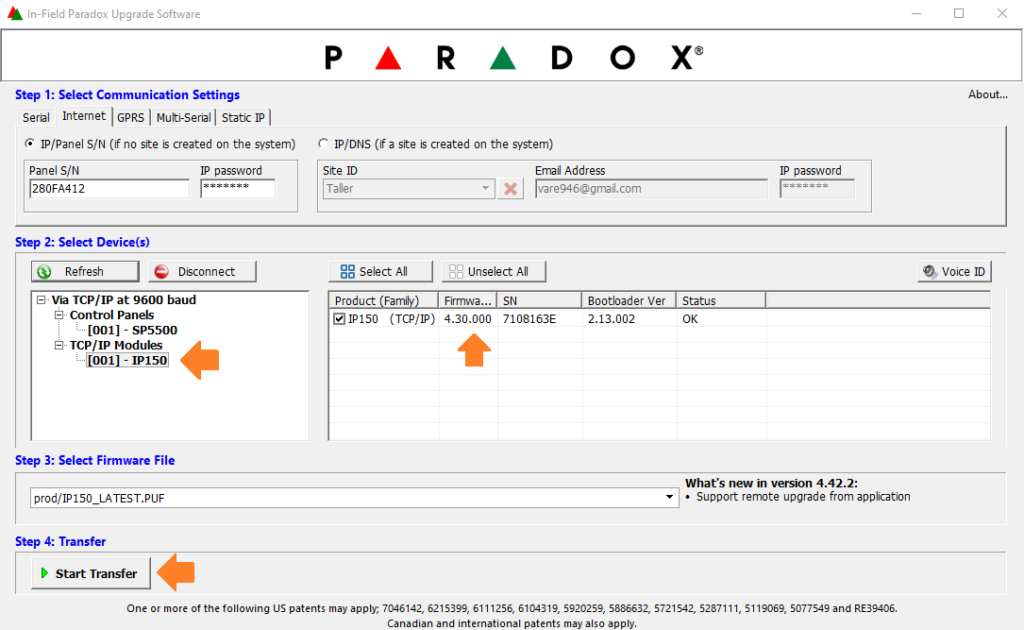Click the Select All grid icon
Screen dimensions: 1024x630
click(347, 272)
